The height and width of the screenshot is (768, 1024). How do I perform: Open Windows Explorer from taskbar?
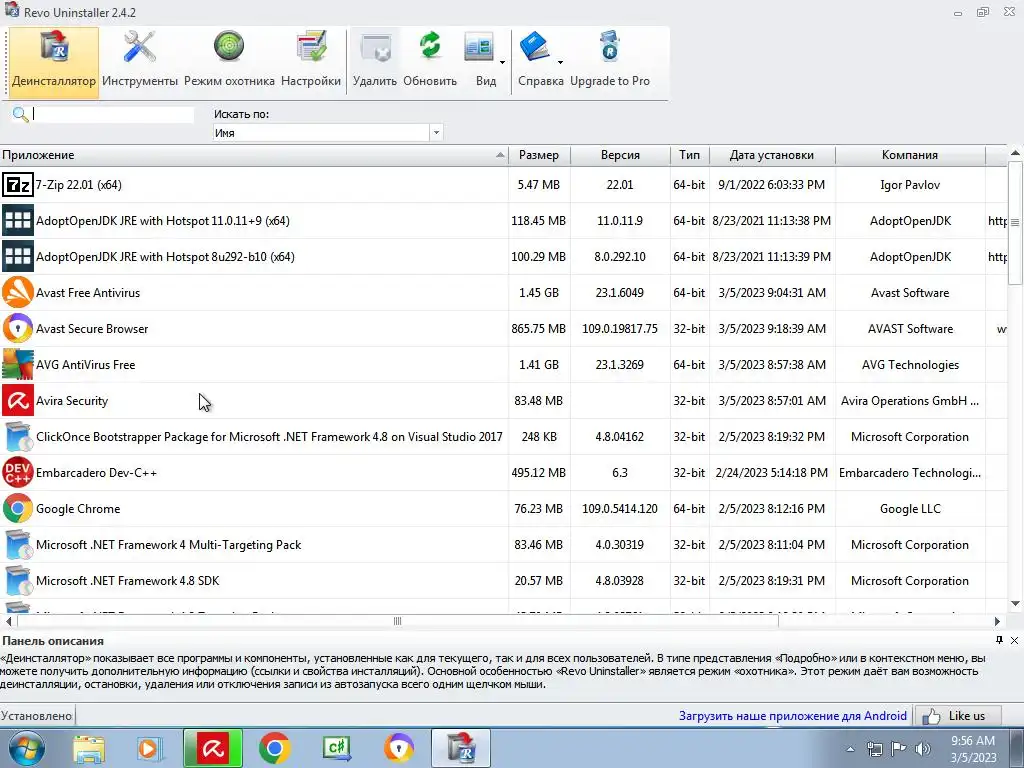coord(88,748)
